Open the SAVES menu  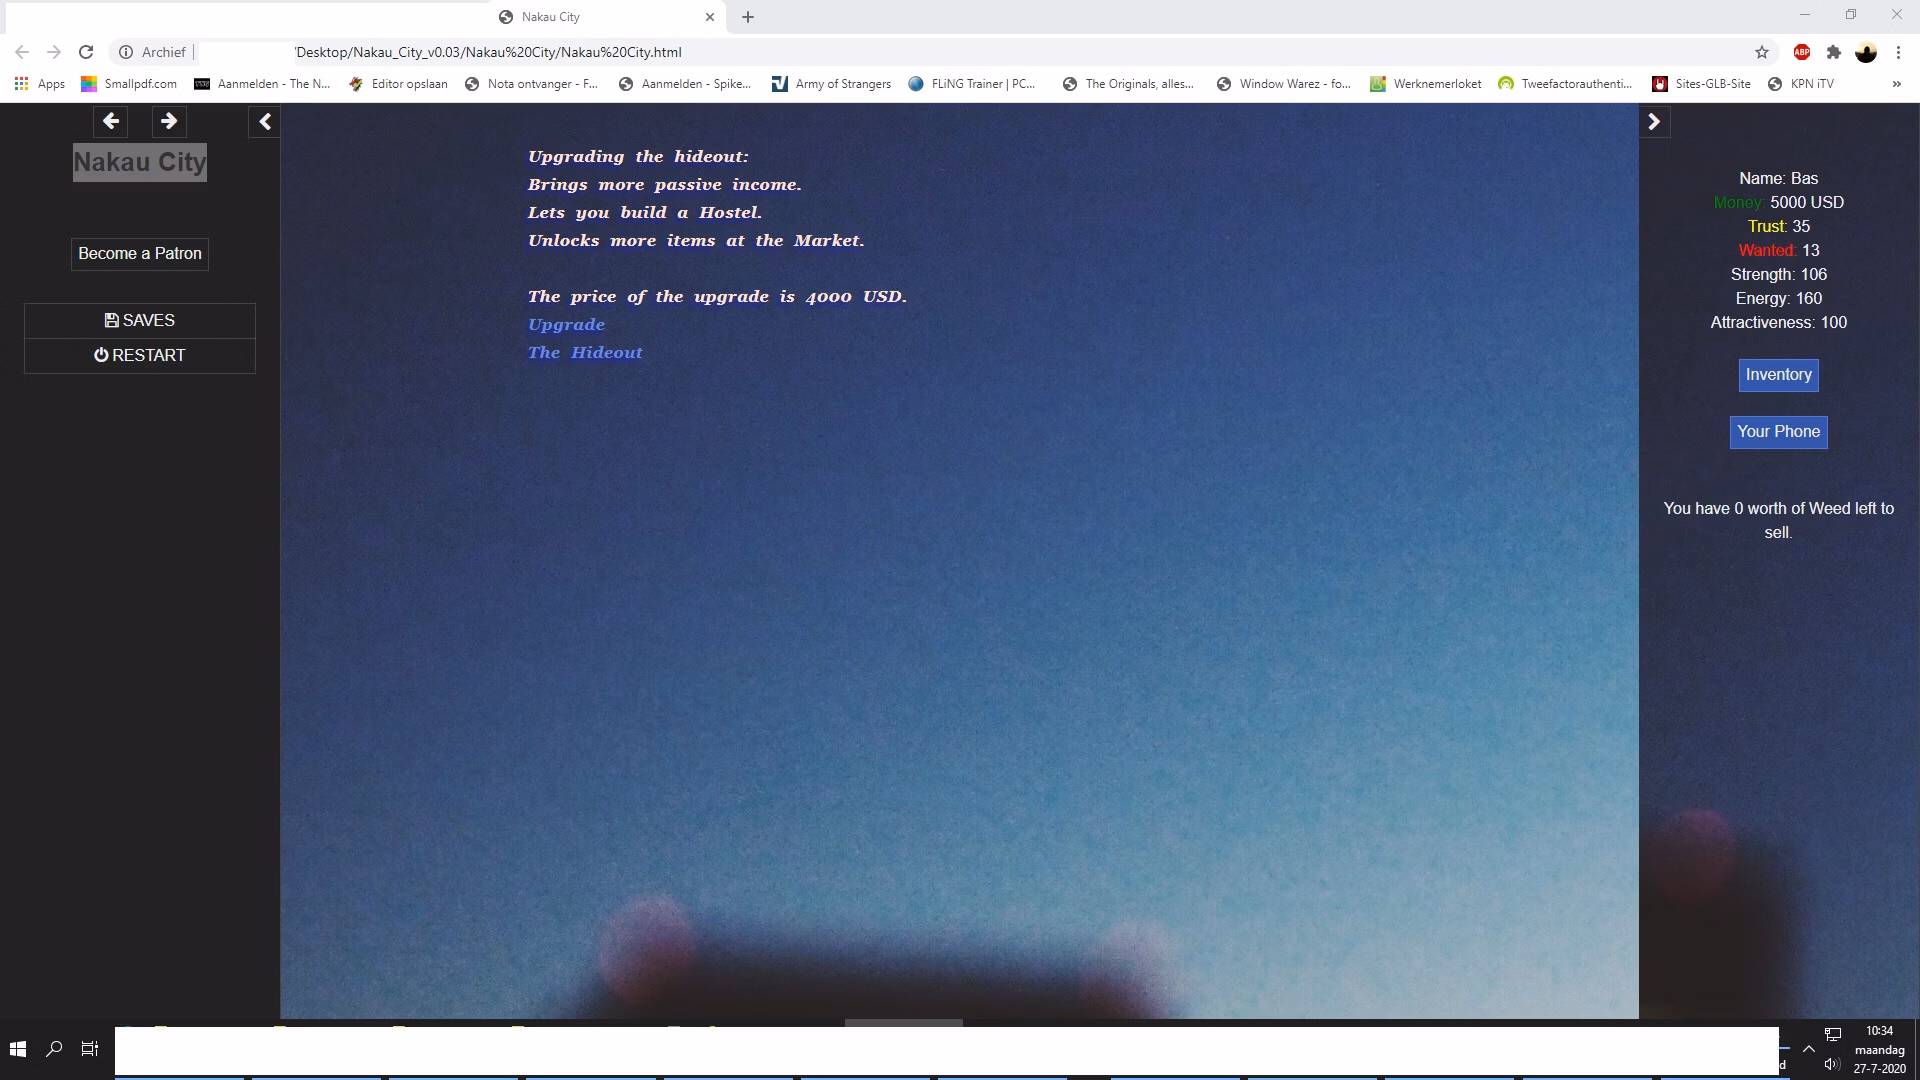(x=140, y=321)
